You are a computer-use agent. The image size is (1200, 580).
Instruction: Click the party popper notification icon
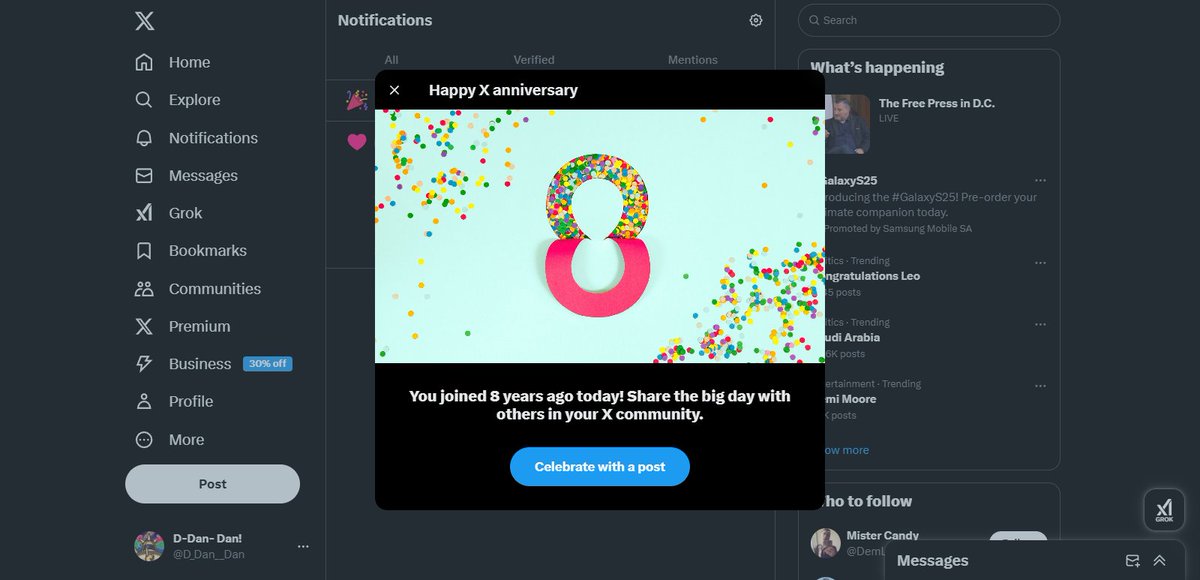click(x=357, y=99)
